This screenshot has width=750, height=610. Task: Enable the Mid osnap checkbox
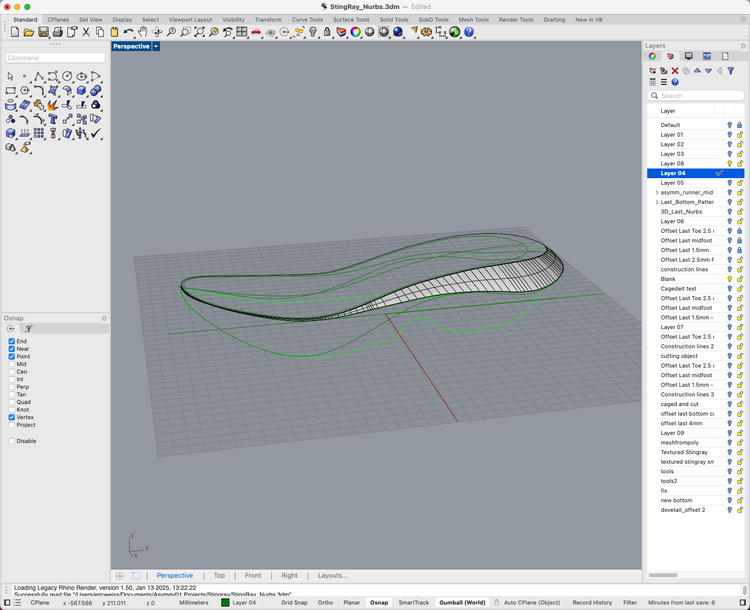pyautogui.click(x=11, y=364)
